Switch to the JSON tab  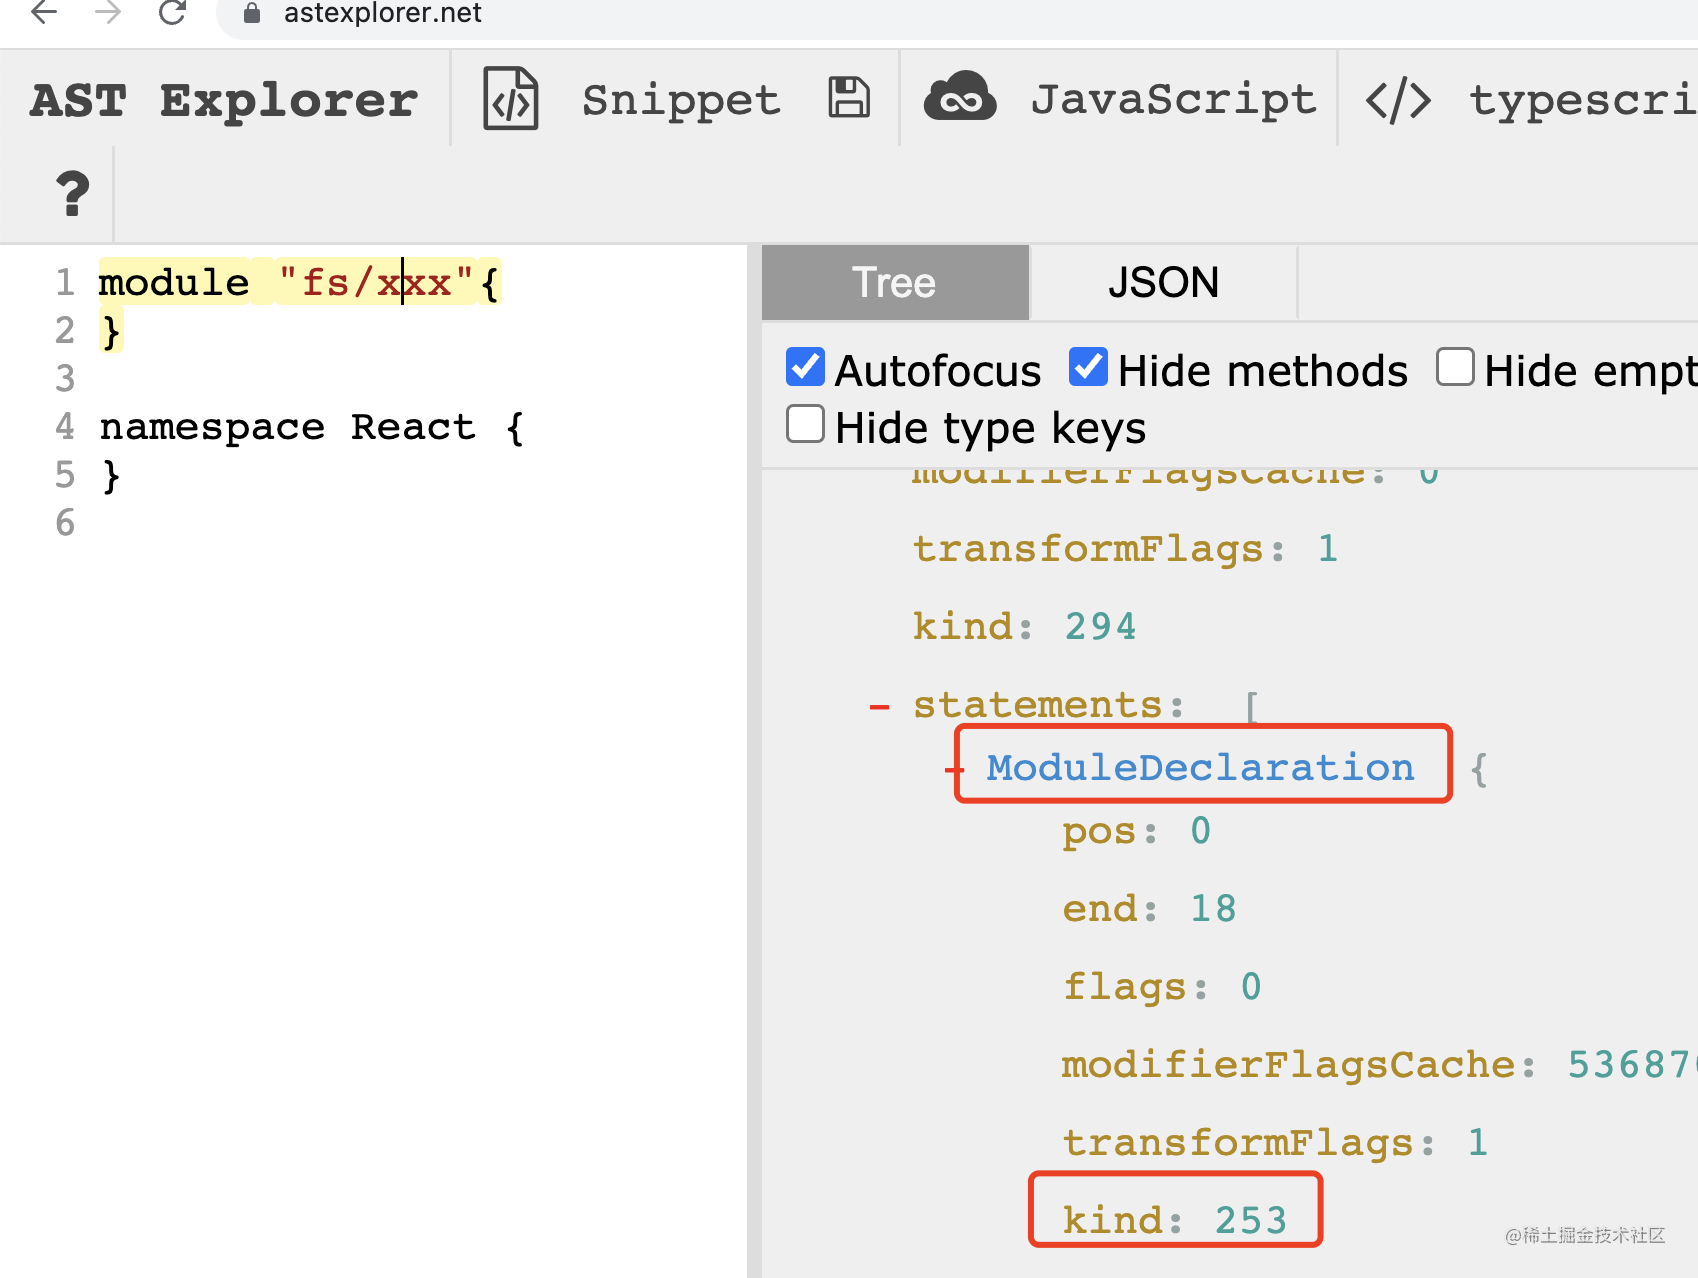coord(1163,283)
